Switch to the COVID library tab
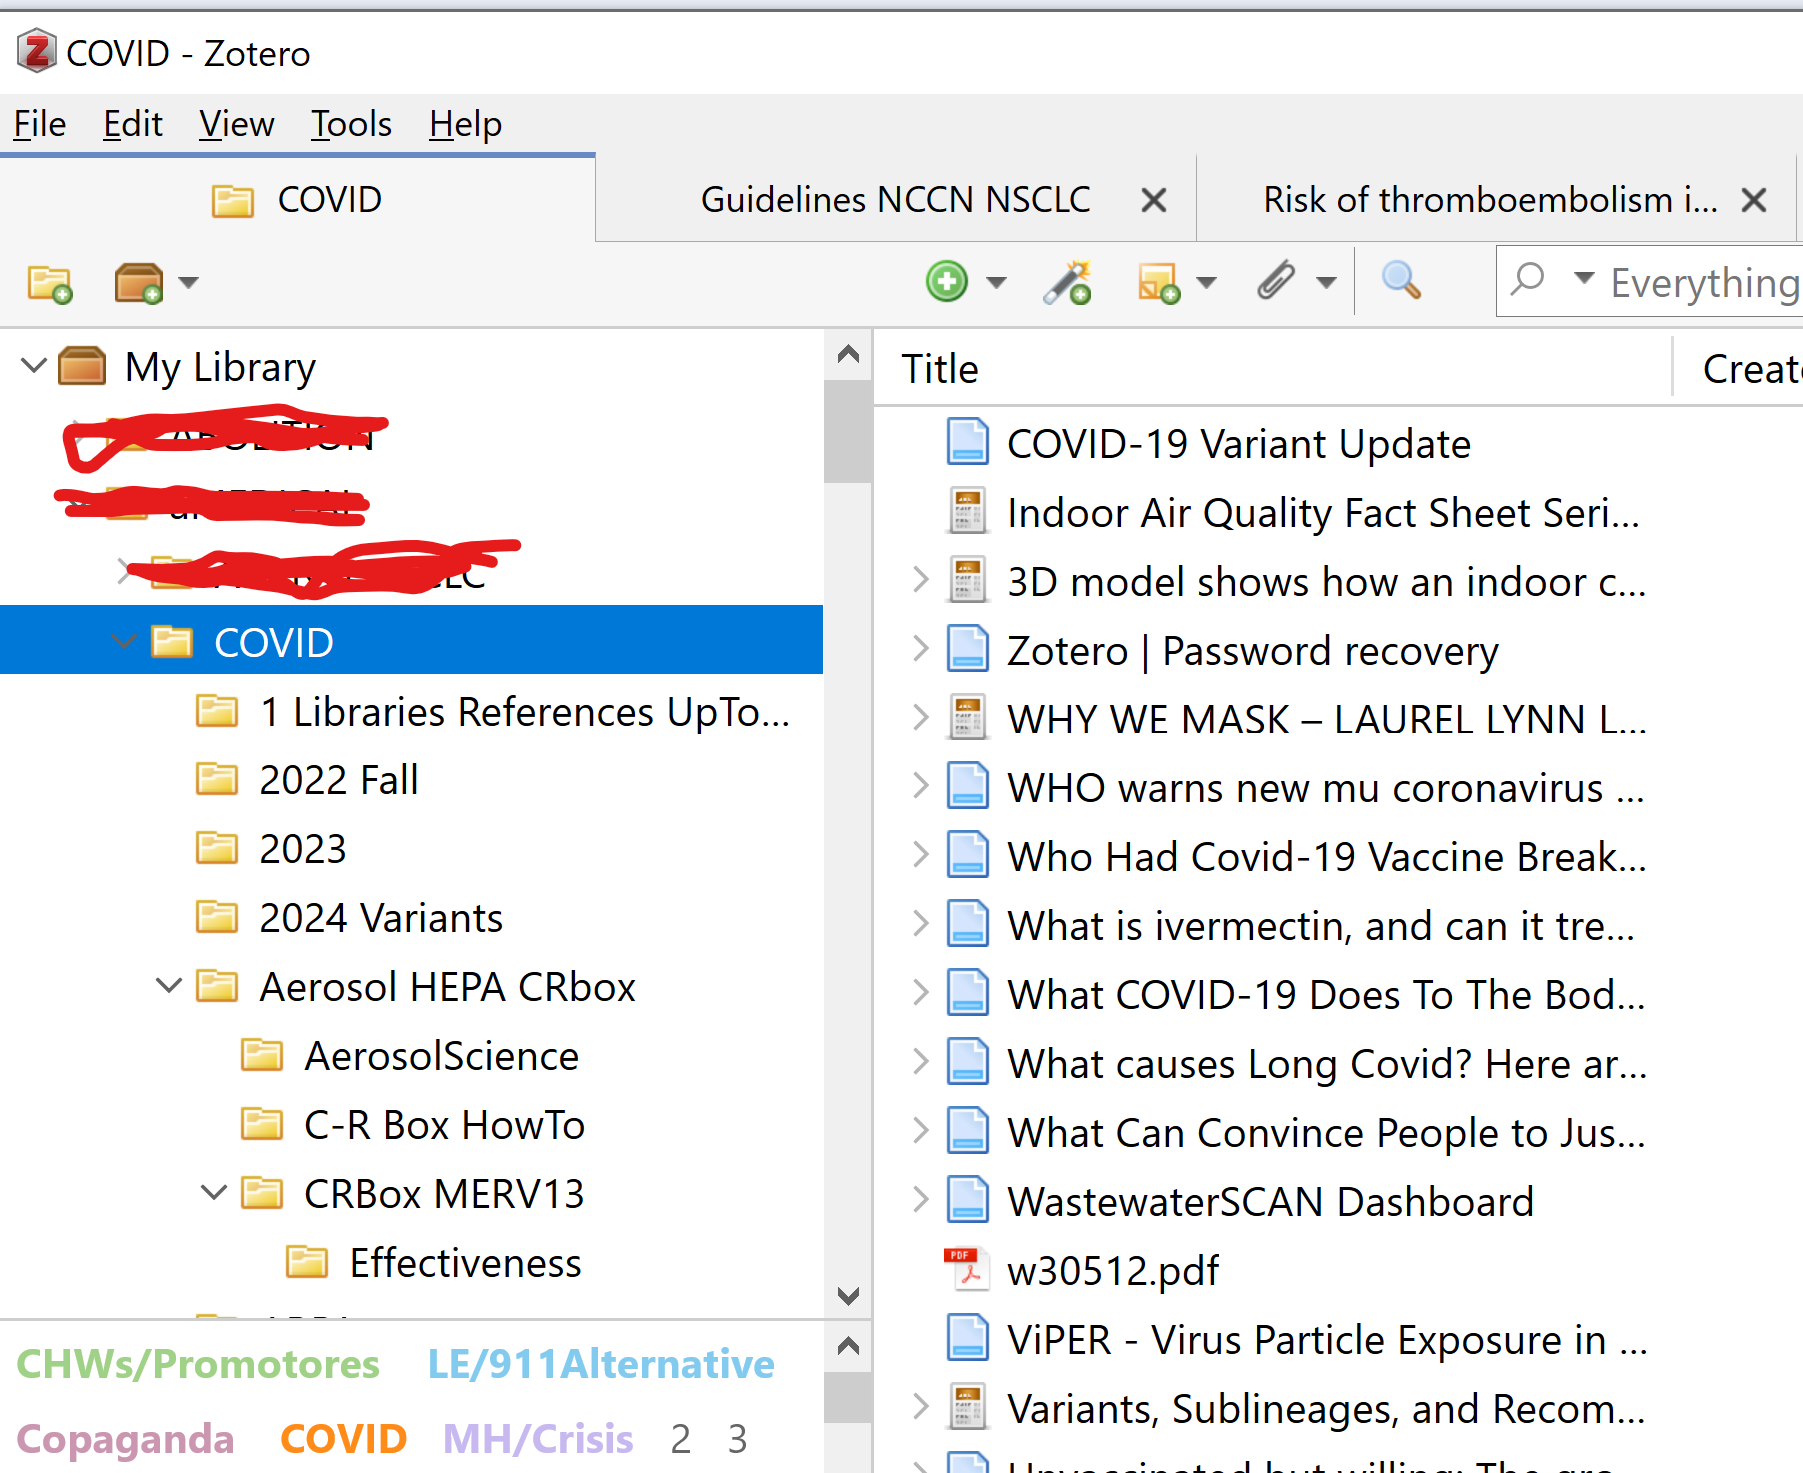 click(x=297, y=200)
